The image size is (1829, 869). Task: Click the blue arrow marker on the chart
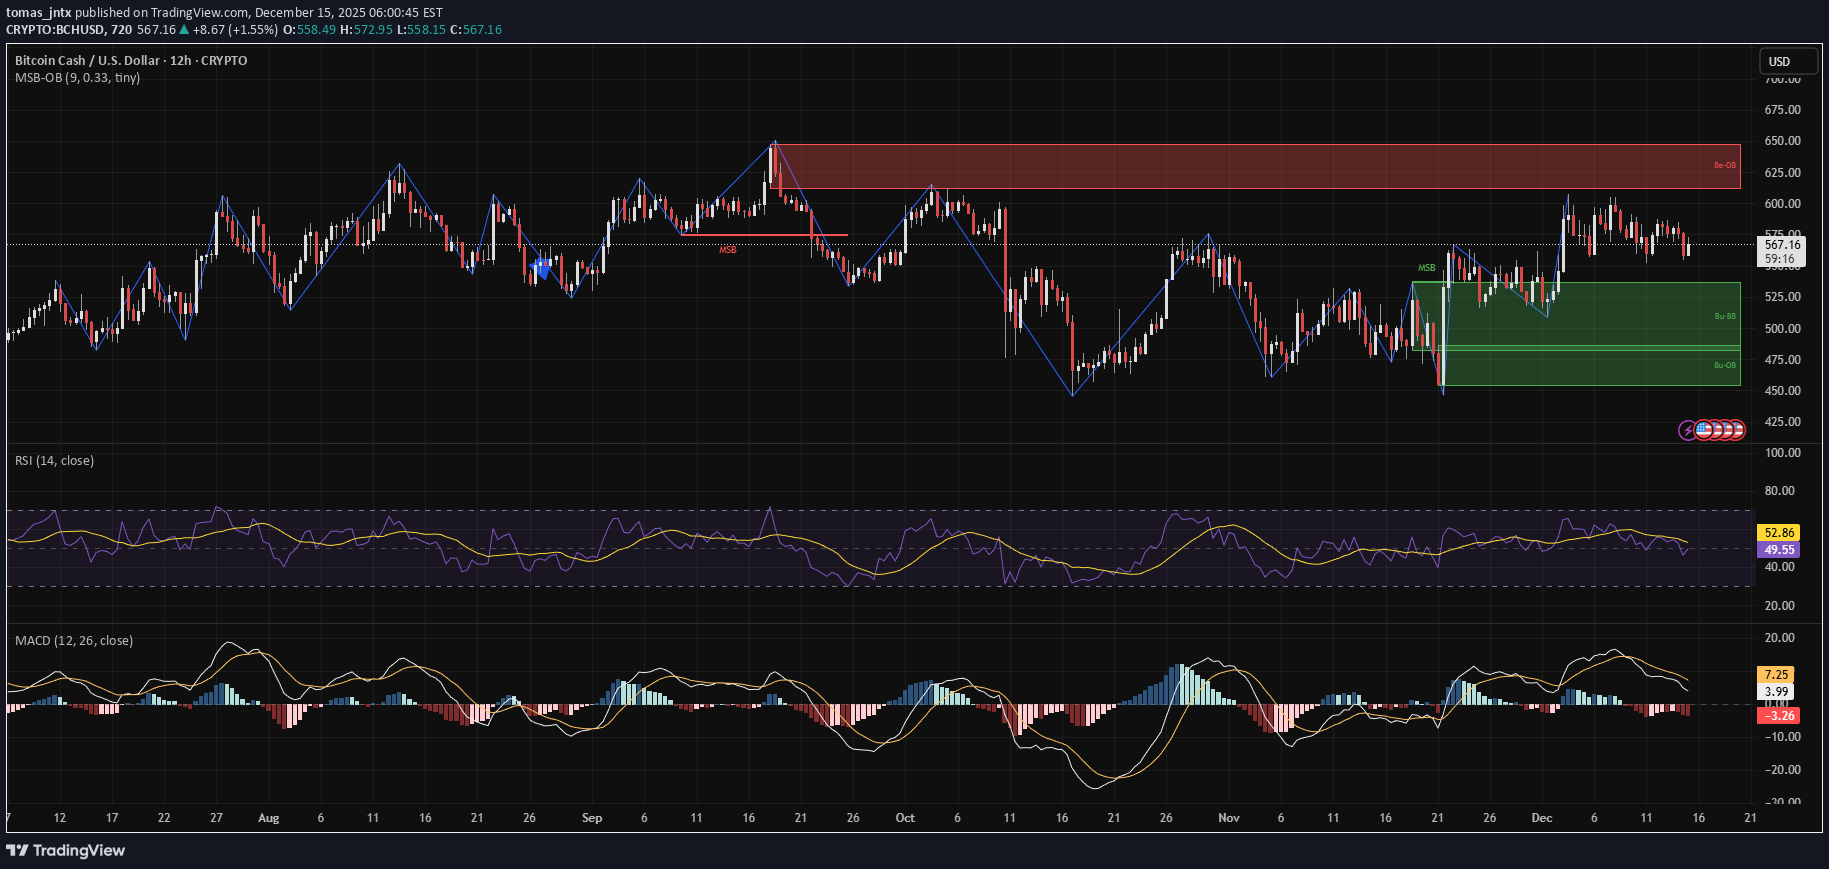542,267
